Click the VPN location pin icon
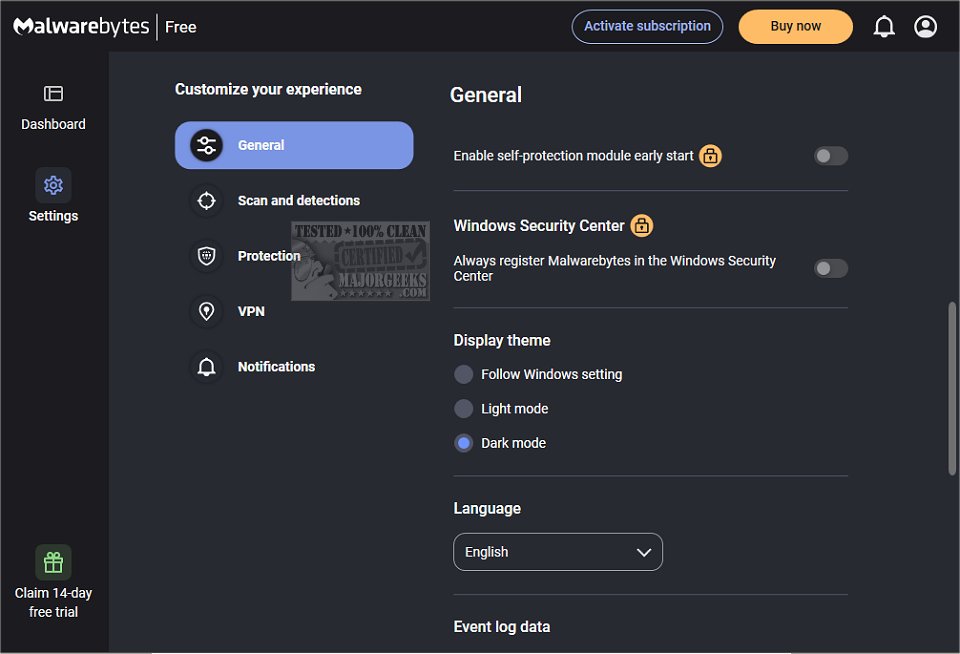The width and height of the screenshot is (960, 654). (x=207, y=311)
